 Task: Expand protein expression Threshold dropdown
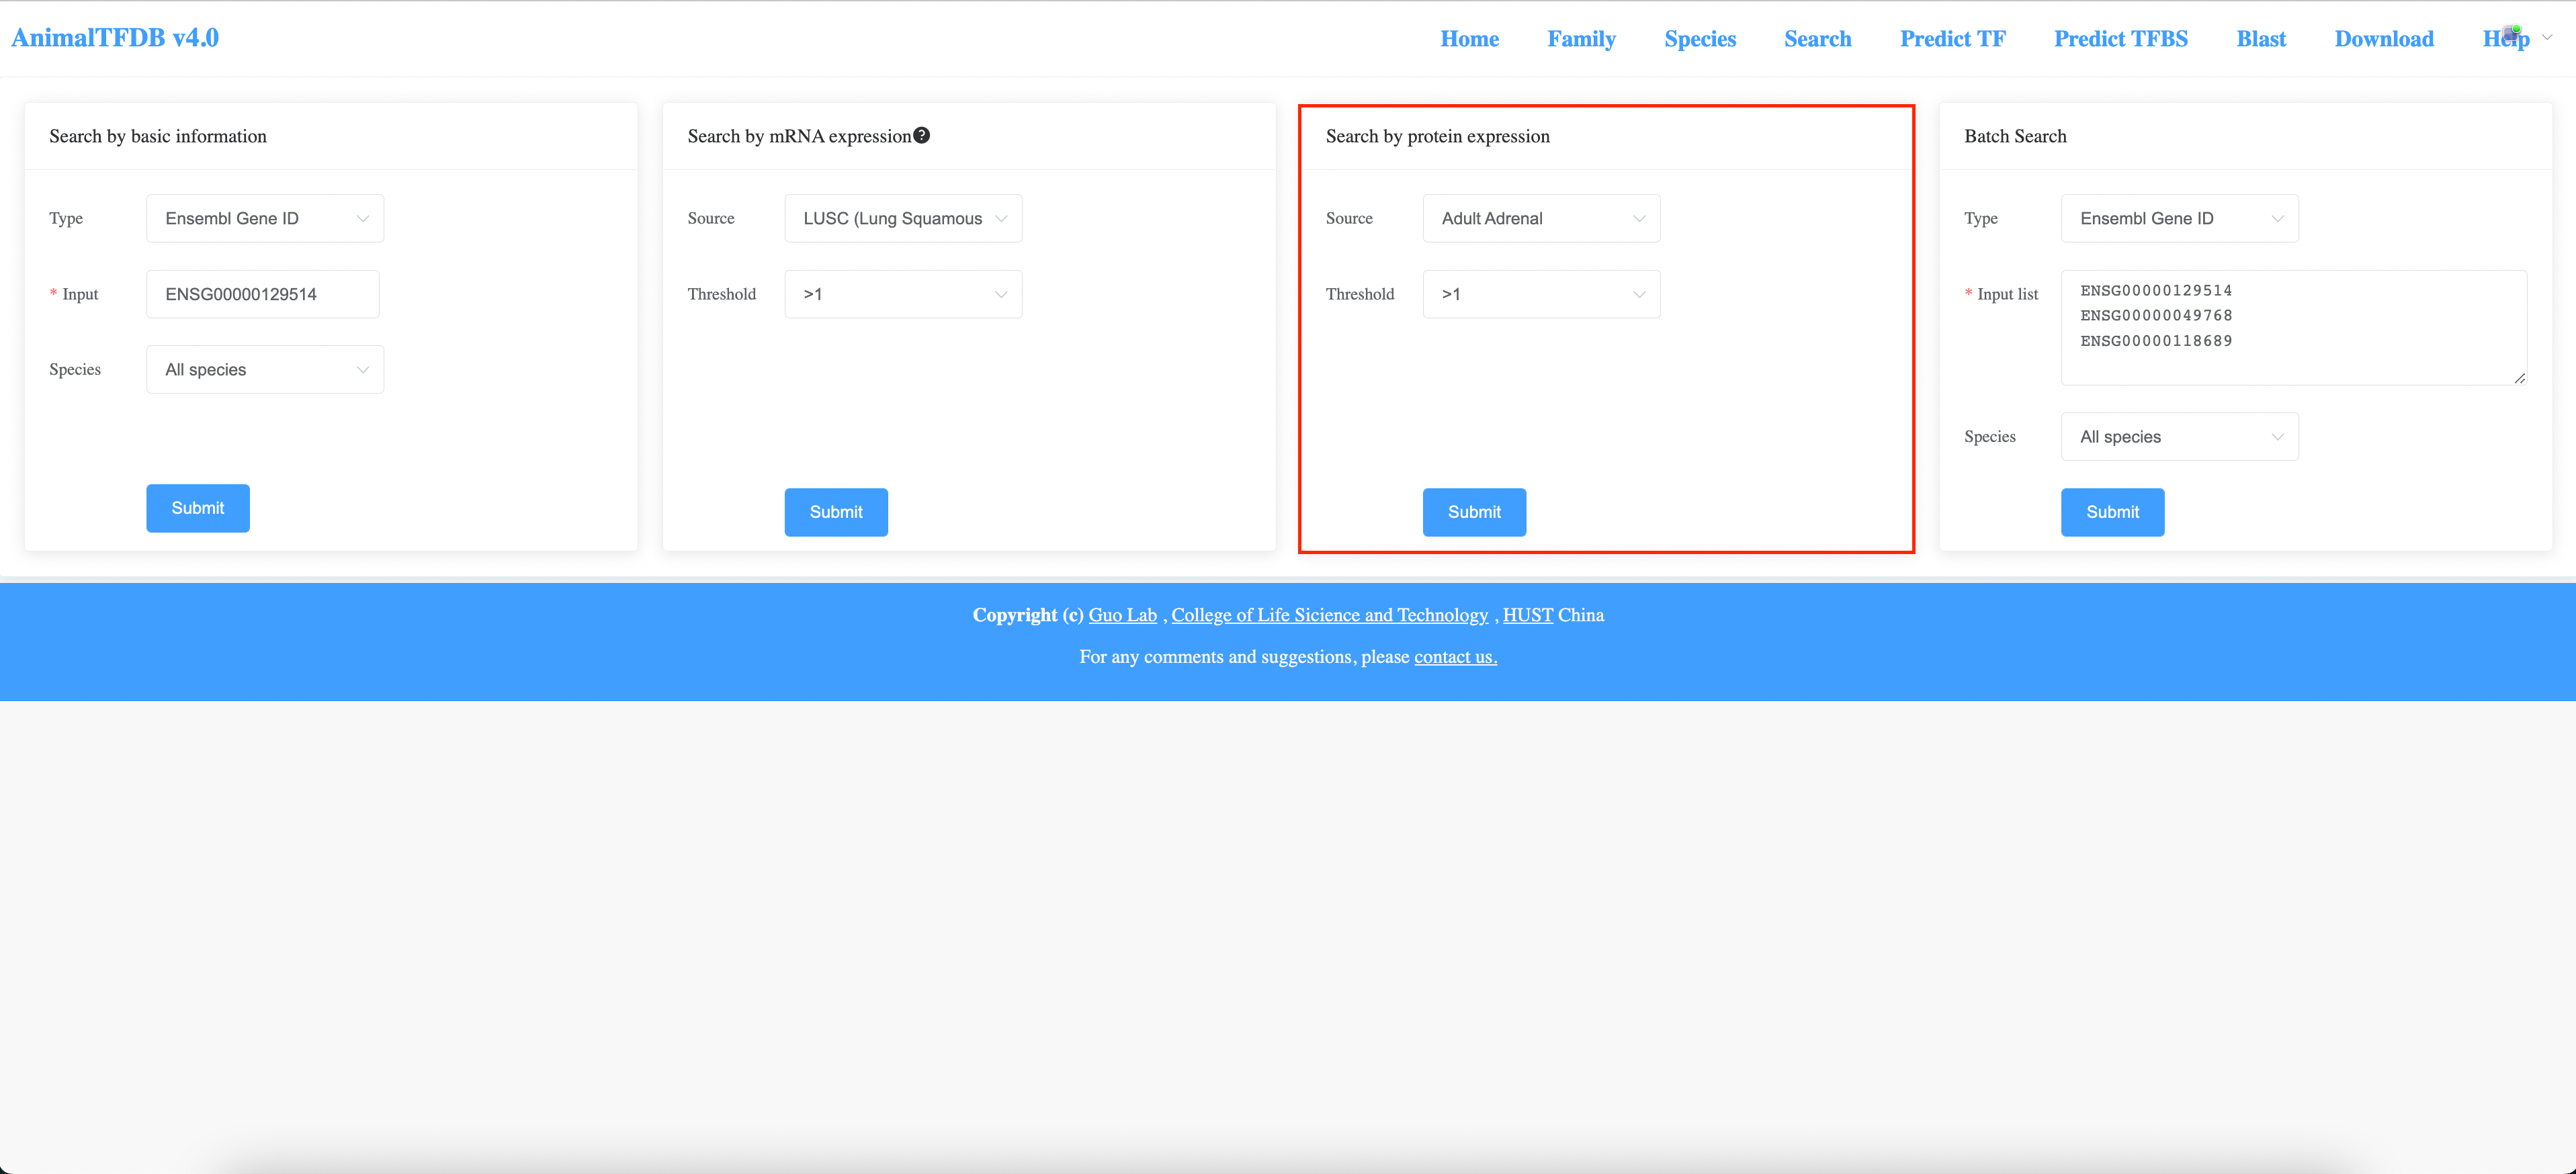[x=1540, y=294]
